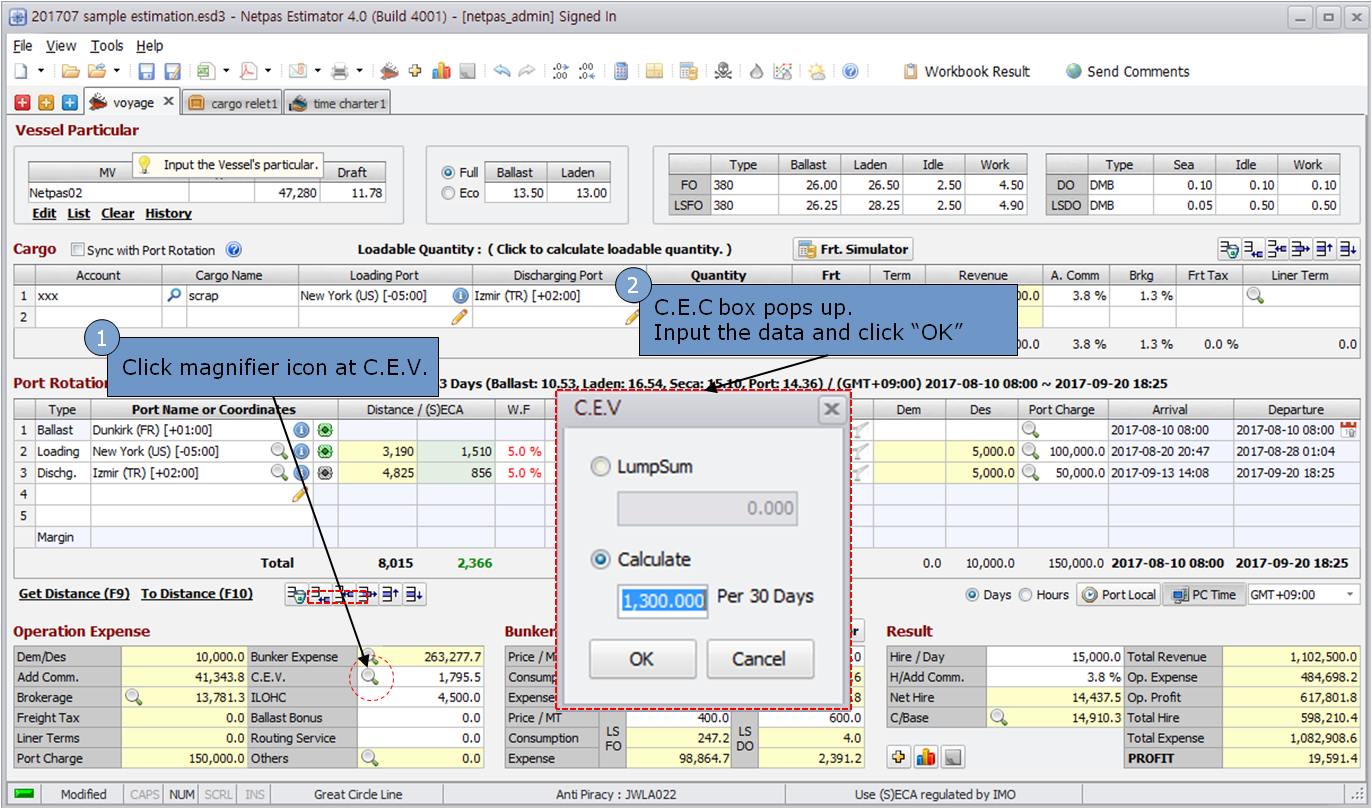Click the cargo name search icon for scrap

click(x=175, y=296)
